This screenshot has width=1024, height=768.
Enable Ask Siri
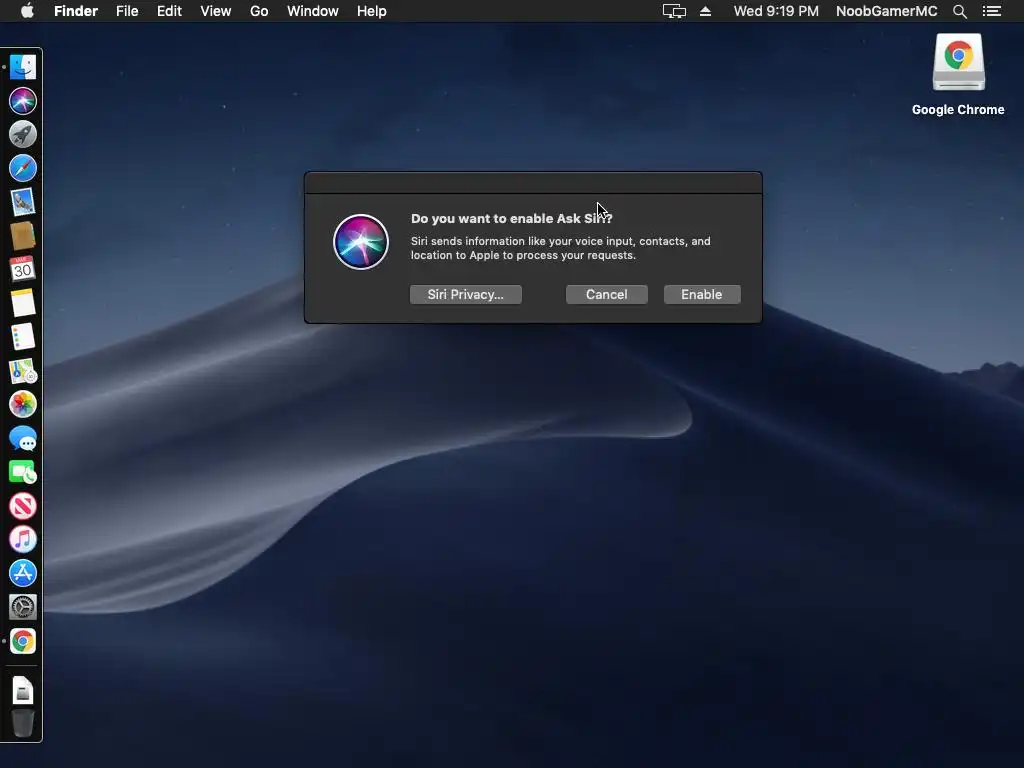tap(702, 295)
